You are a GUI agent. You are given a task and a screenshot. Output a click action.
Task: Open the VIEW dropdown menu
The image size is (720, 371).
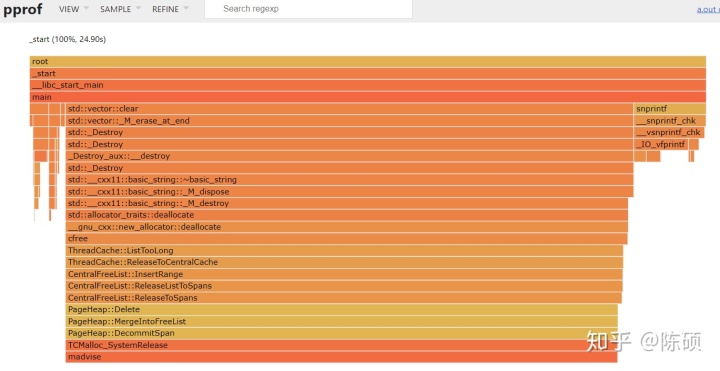(73, 9)
